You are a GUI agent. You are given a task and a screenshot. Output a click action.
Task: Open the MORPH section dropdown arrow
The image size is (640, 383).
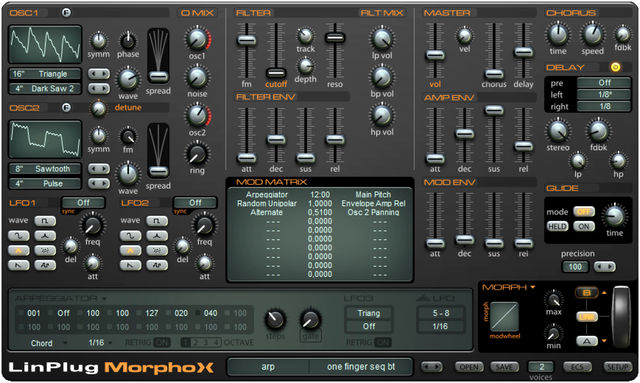533,287
